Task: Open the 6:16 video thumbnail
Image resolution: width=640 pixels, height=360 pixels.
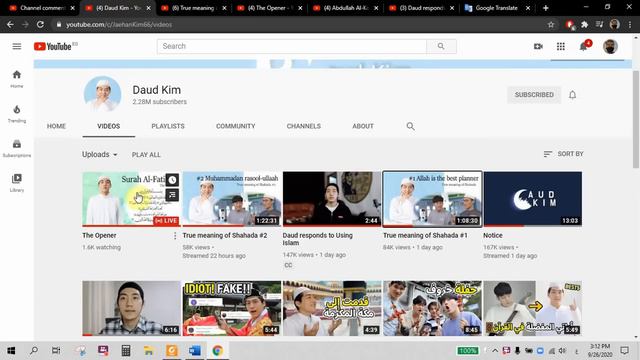Action: click(131, 308)
